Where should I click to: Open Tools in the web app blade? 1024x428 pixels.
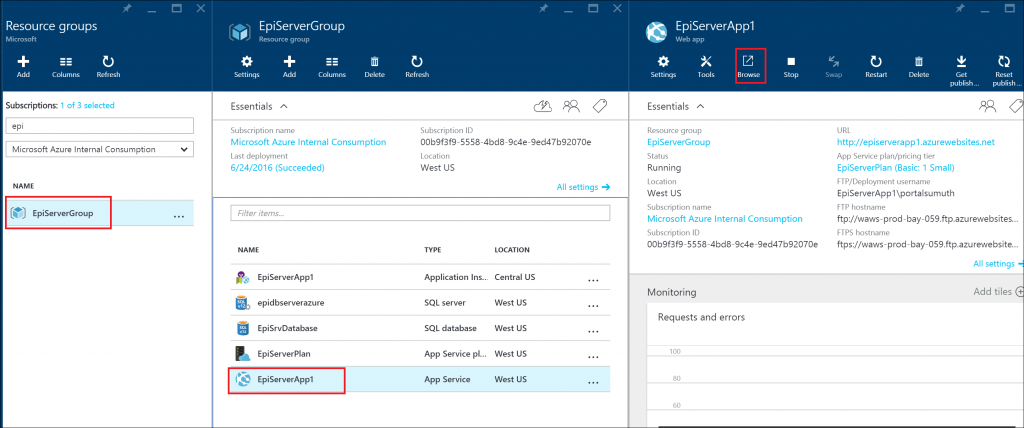pyautogui.click(x=706, y=62)
